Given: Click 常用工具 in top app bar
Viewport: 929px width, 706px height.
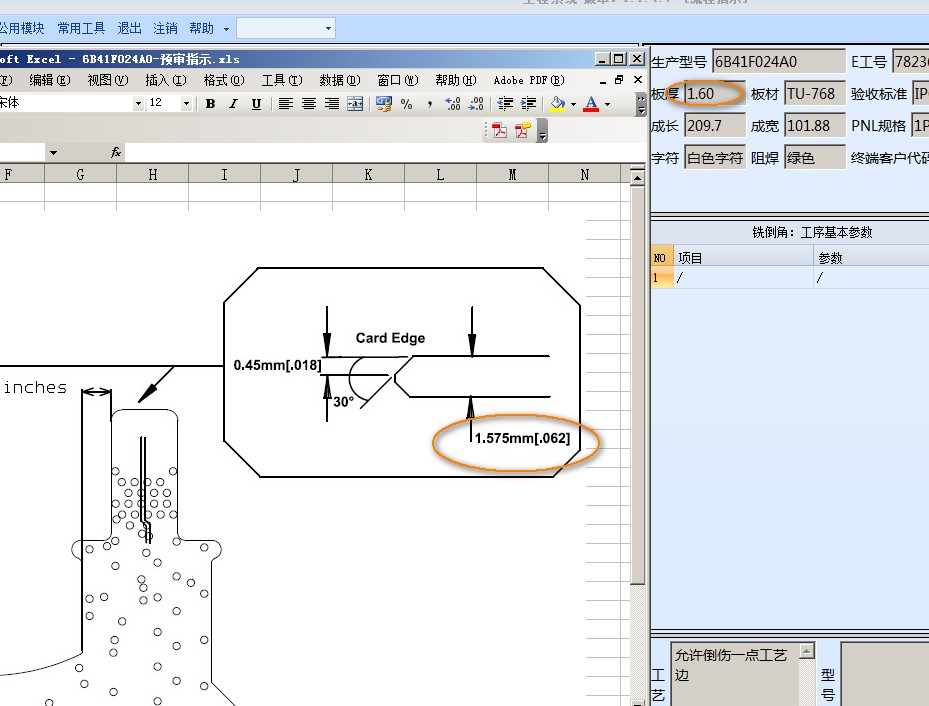Looking at the screenshot, I should point(81,28).
